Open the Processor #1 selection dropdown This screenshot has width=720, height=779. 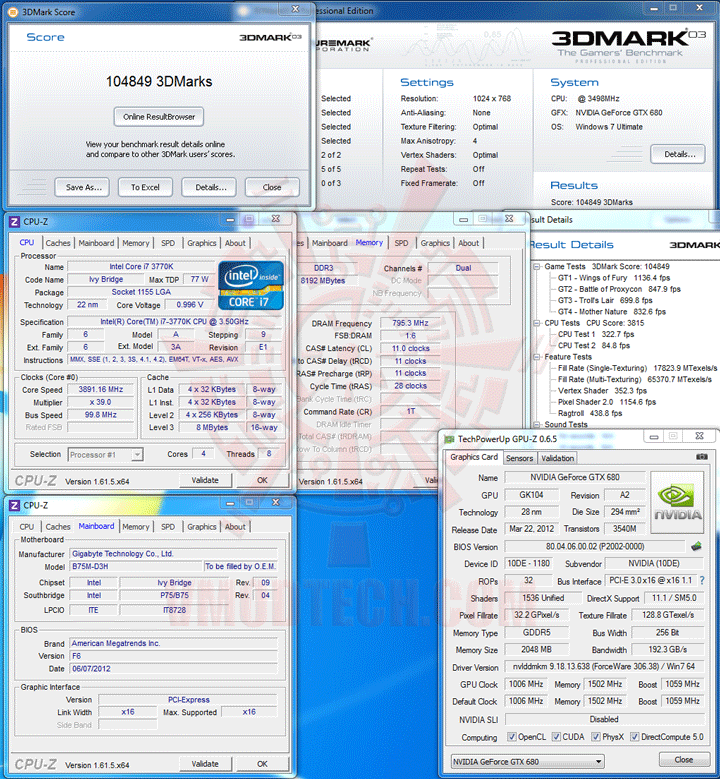(105, 455)
